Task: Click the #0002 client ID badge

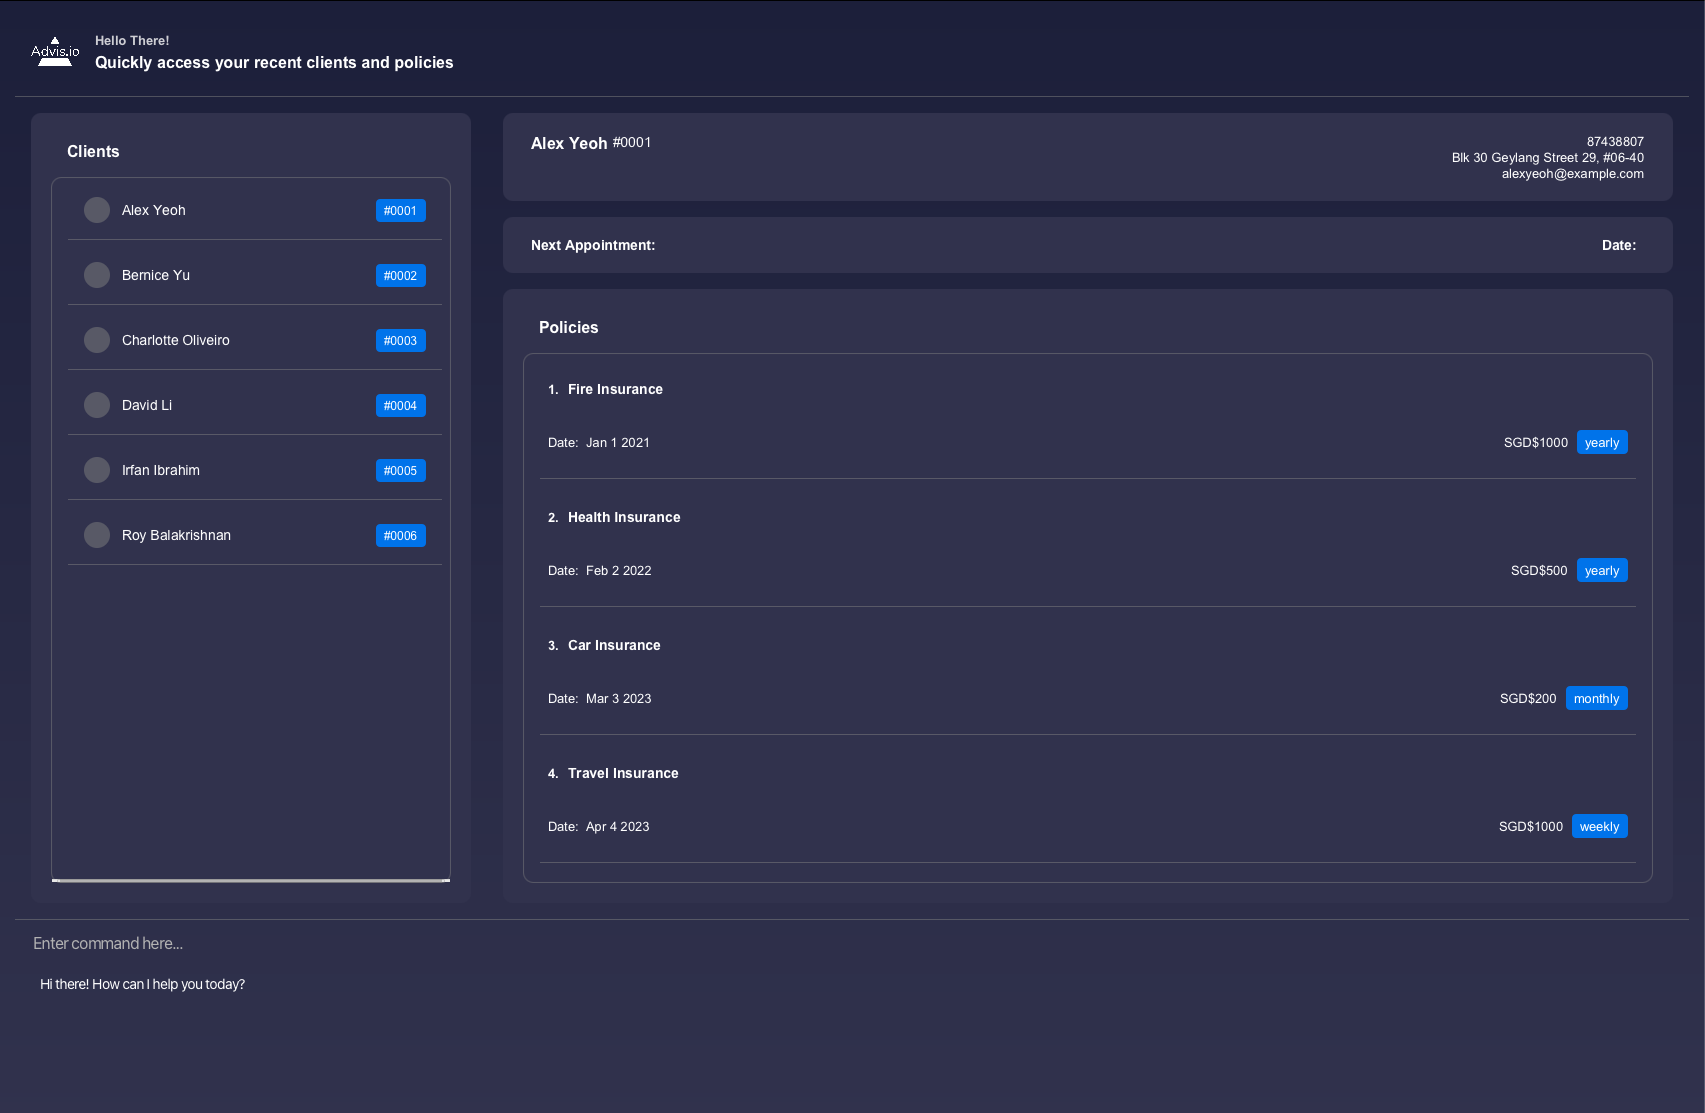Action: point(401,276)
